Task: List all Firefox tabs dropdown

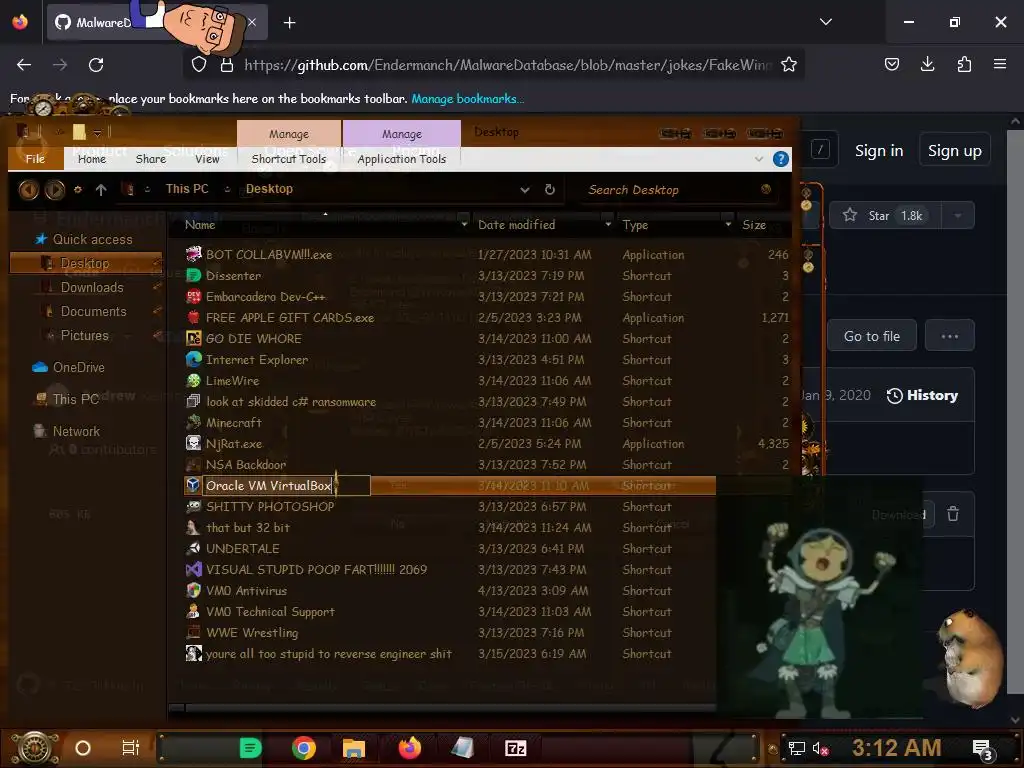Action: [x=825, y=22]
